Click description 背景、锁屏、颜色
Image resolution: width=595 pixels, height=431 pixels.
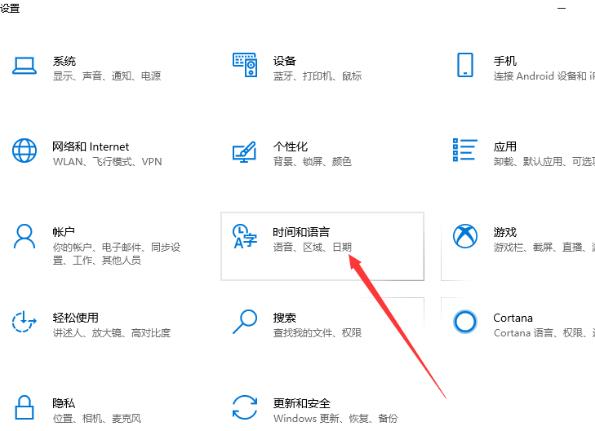pos(312,162)
